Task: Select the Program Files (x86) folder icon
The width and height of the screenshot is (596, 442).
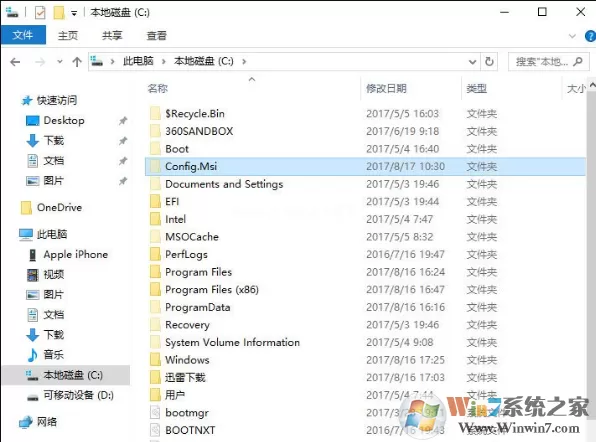Action: (x=155, y=290)
